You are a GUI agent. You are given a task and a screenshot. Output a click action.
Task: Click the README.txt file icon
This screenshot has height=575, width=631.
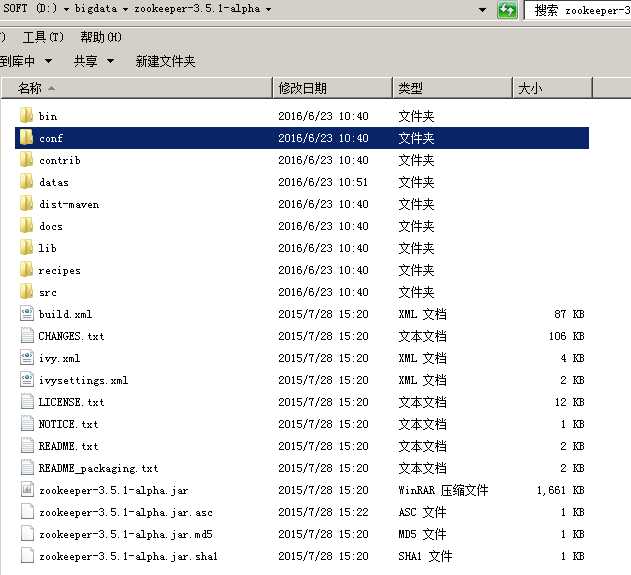pyautogui.click(x=27, y=445)
